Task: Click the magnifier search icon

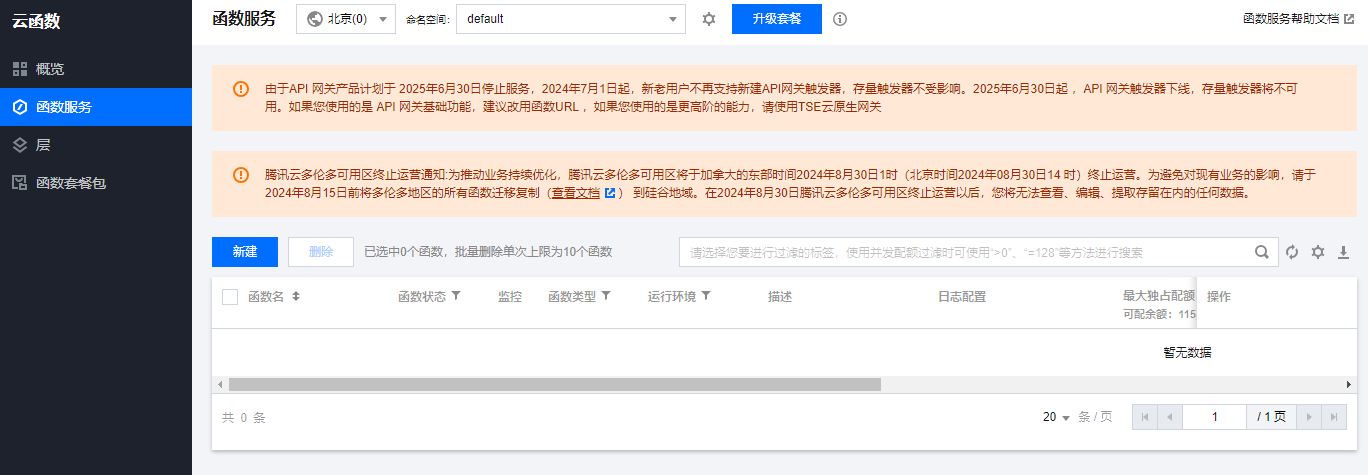Action: (x=1263, y=252)
